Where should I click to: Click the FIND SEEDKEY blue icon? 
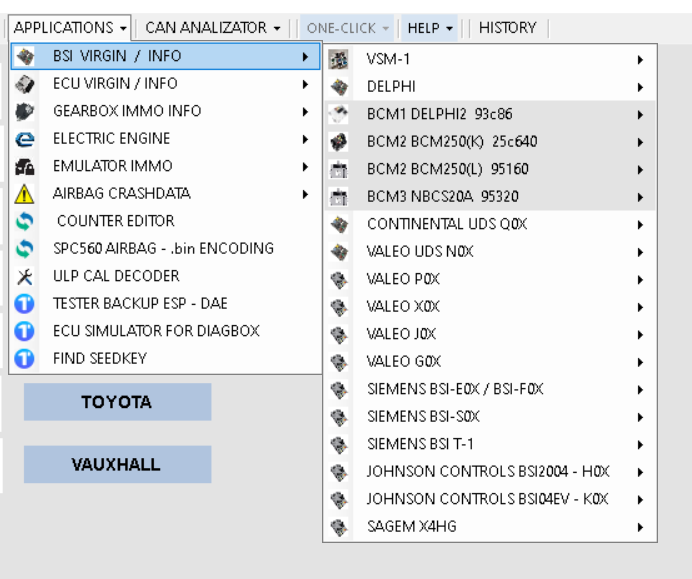tap(25, 358)
